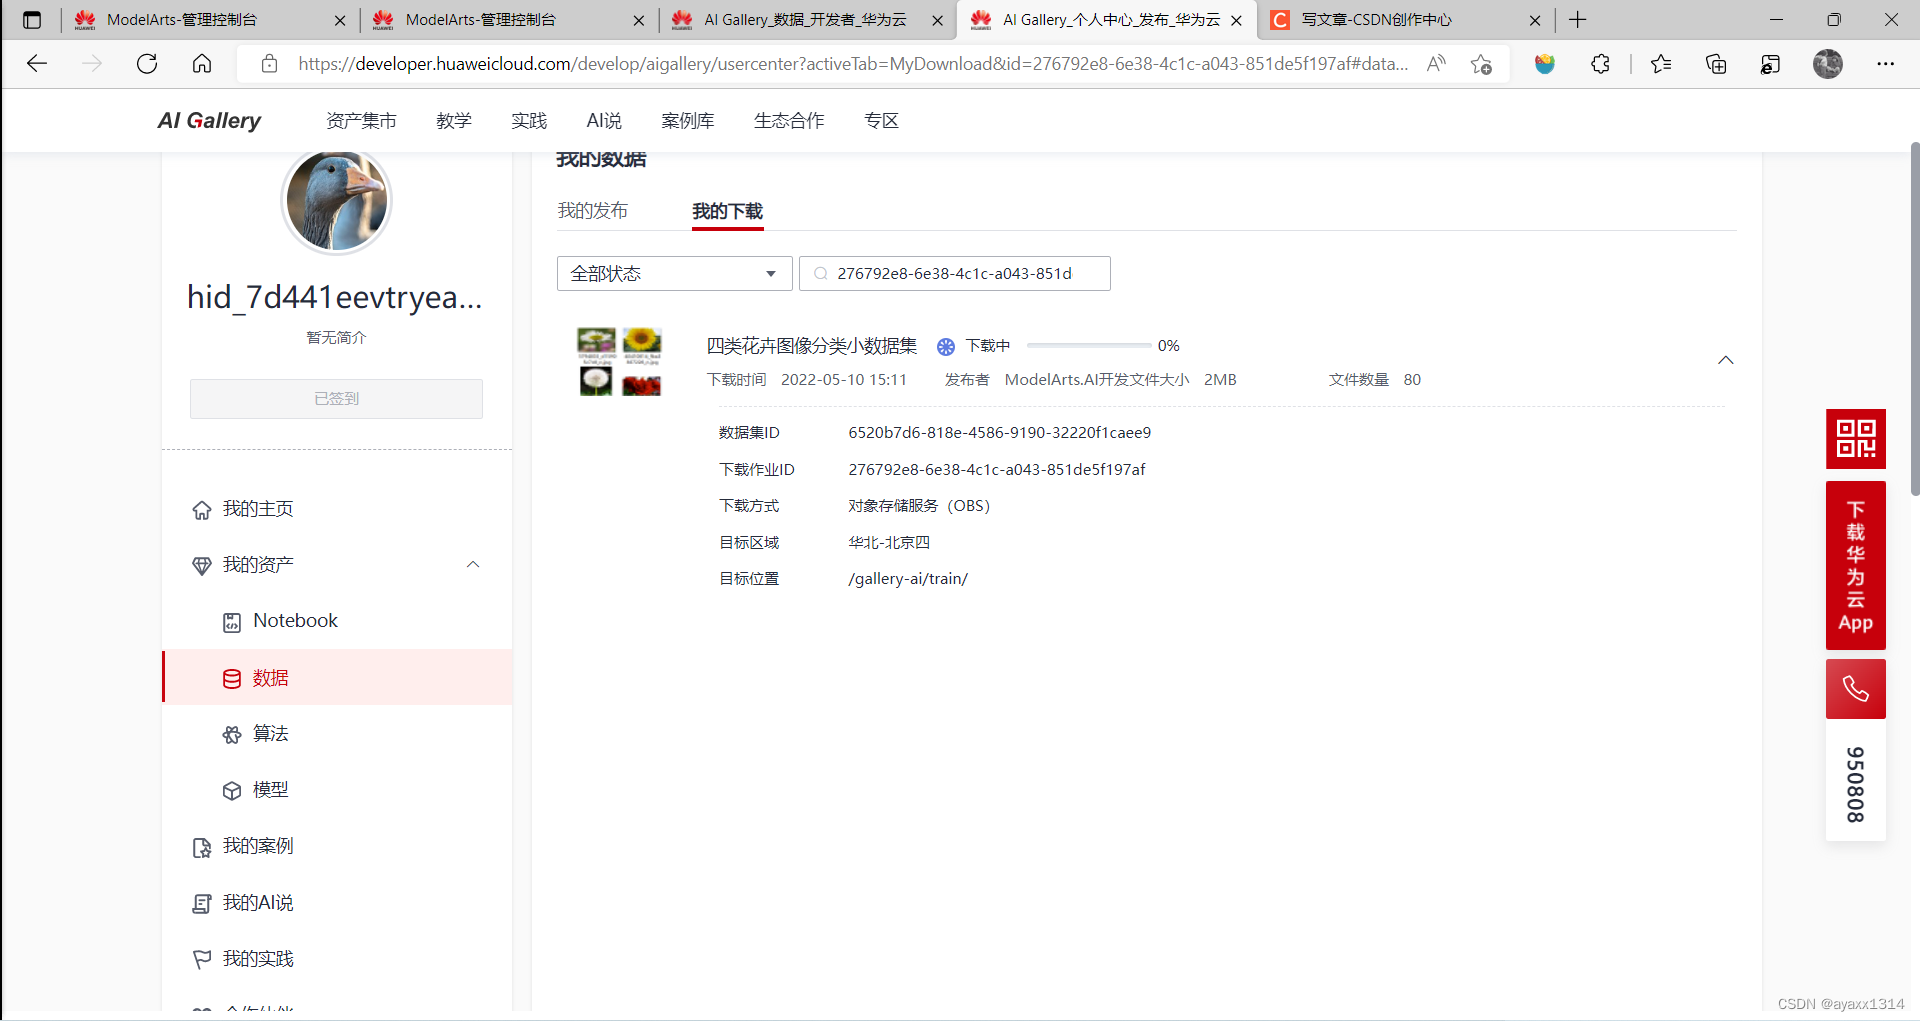Select 算法 in the sidebar menu
Image resolution: width=1920 pixels, height=1021 pixels.
pyautogui.click(x=270, y=734)
